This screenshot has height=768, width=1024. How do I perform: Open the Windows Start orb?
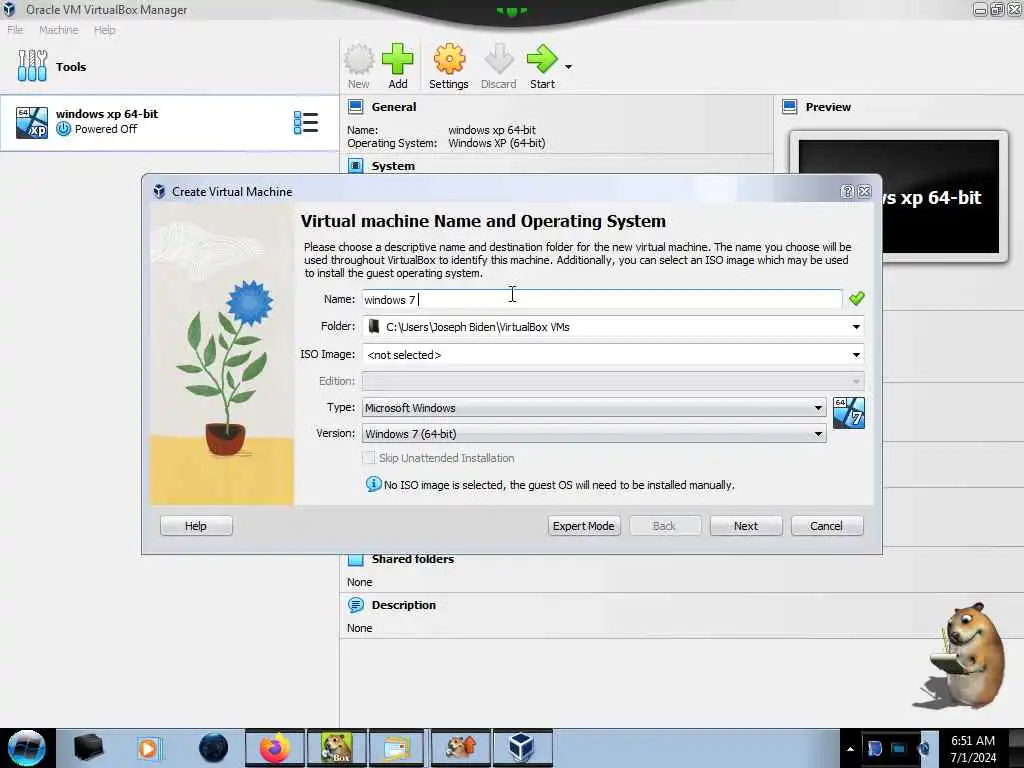(x=26, y=748)
